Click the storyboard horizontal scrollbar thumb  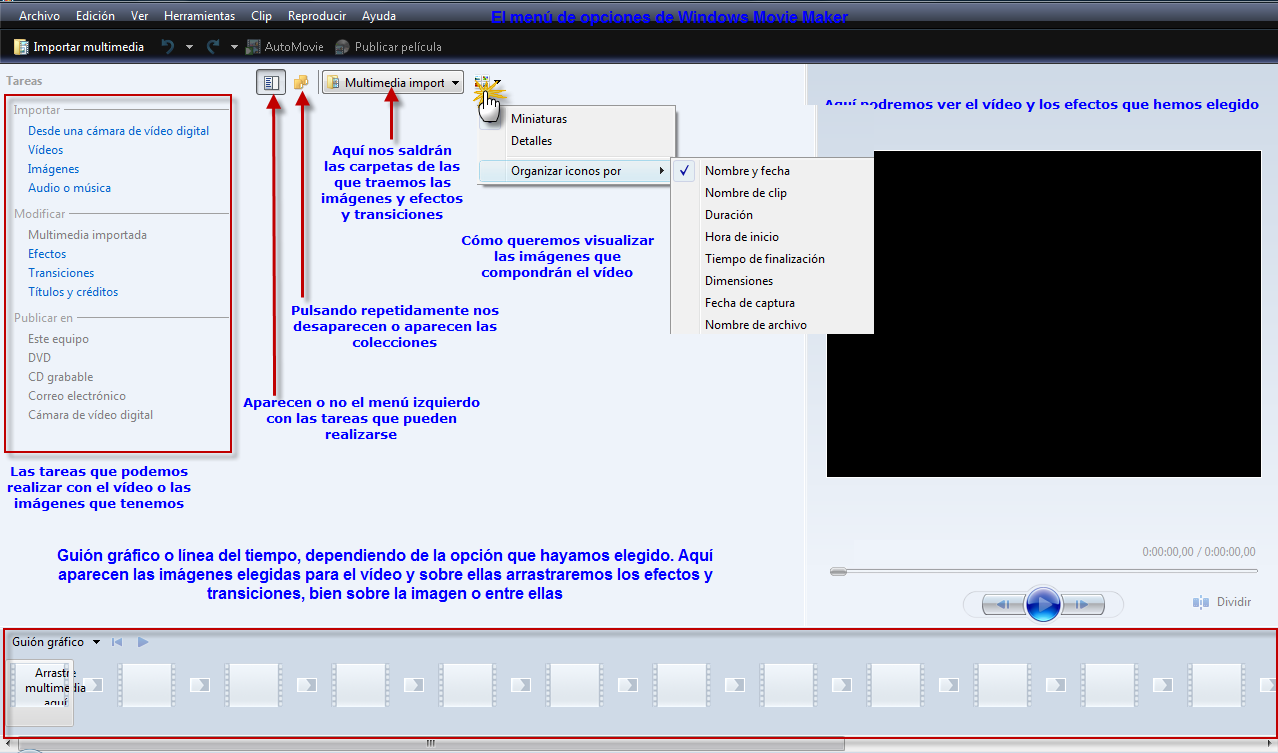pos(431,743)
